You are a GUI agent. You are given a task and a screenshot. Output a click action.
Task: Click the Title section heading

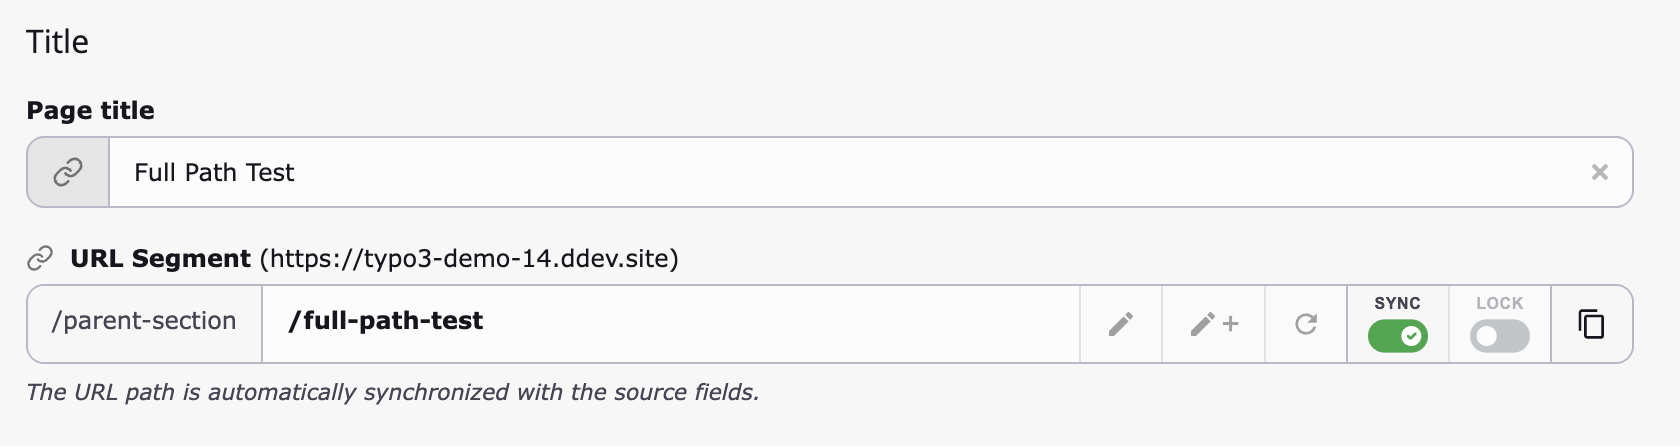tap(57, 42)
